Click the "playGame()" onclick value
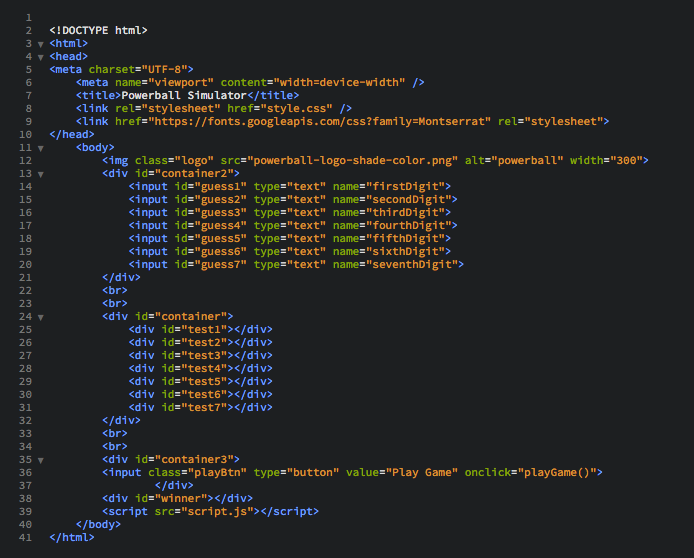Screen dimensions: 694x558 557,473
